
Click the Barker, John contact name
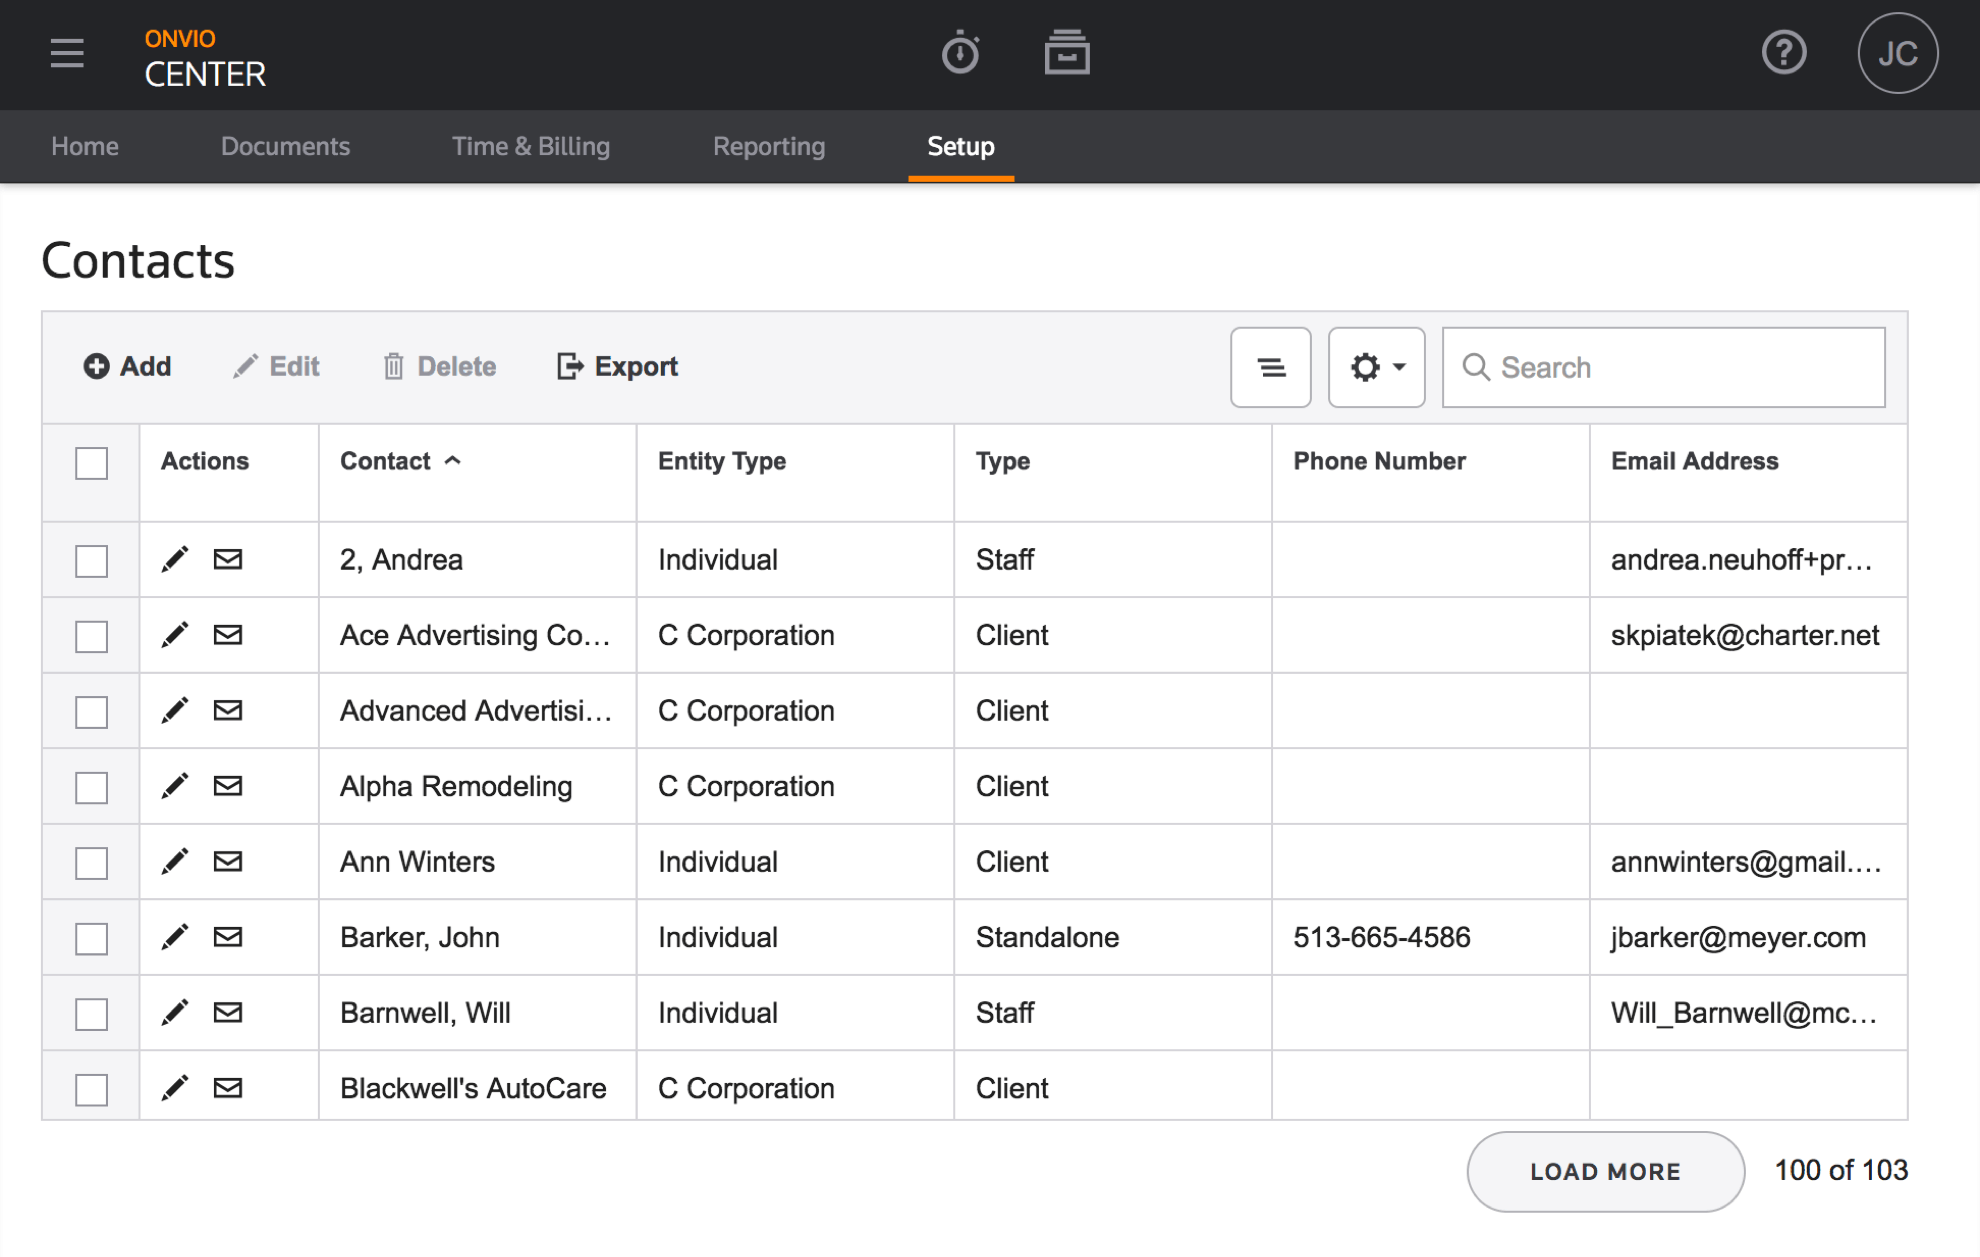[420, 937]
